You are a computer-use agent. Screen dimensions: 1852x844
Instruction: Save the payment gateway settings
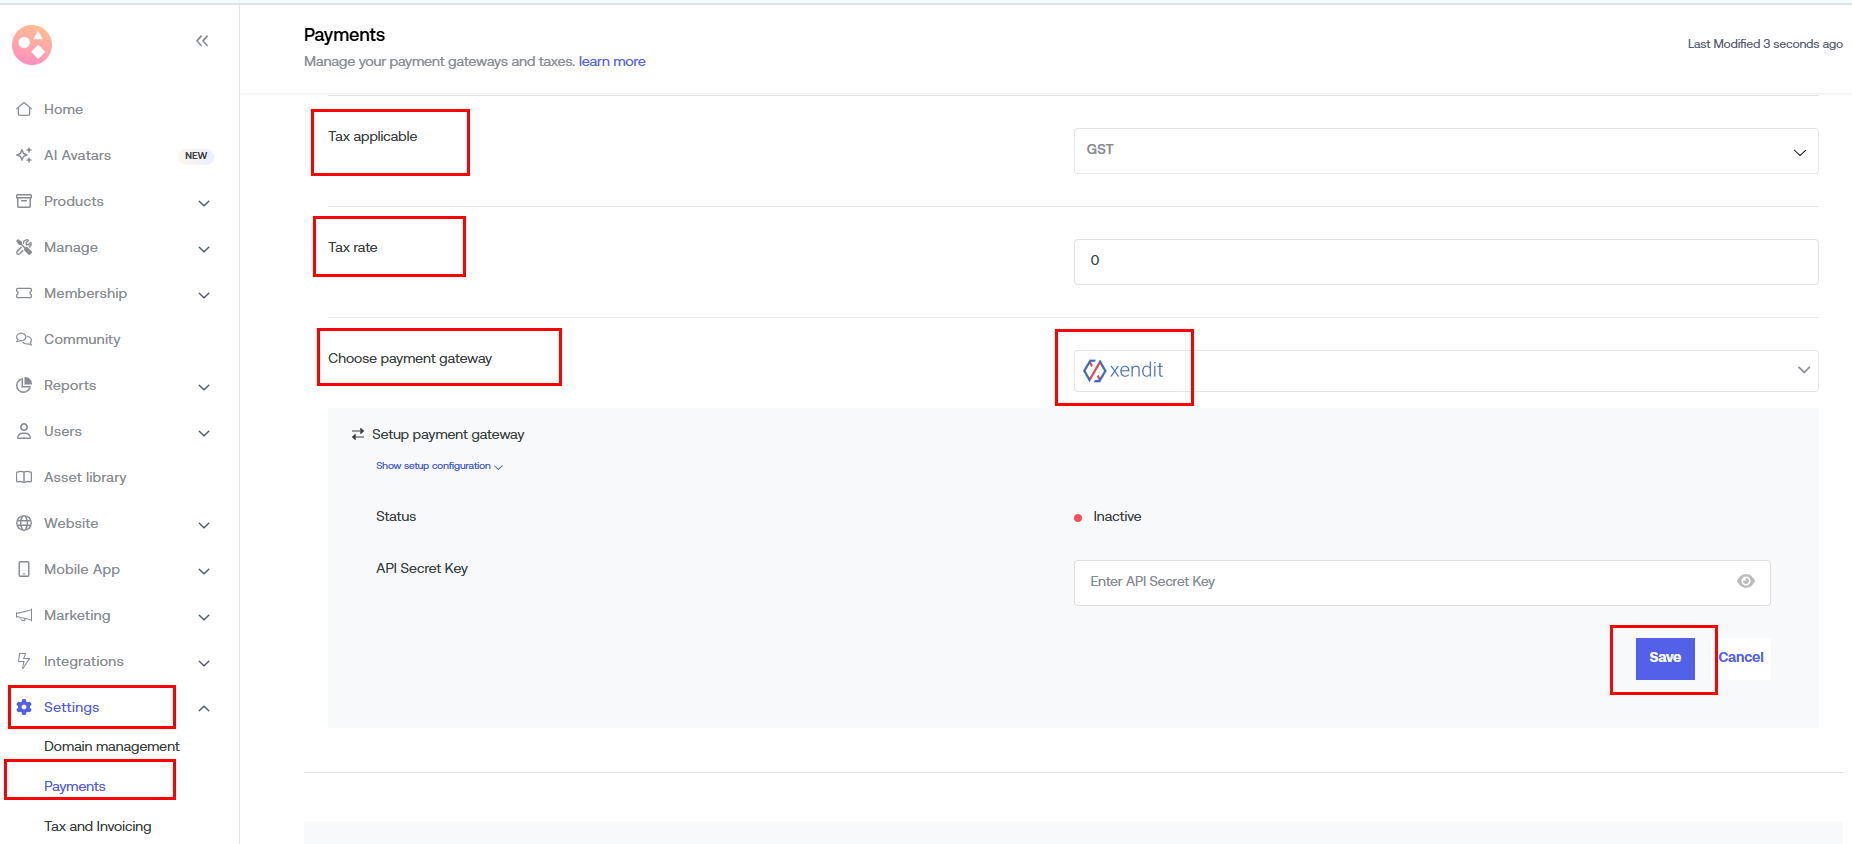(x=1664, y=658)
